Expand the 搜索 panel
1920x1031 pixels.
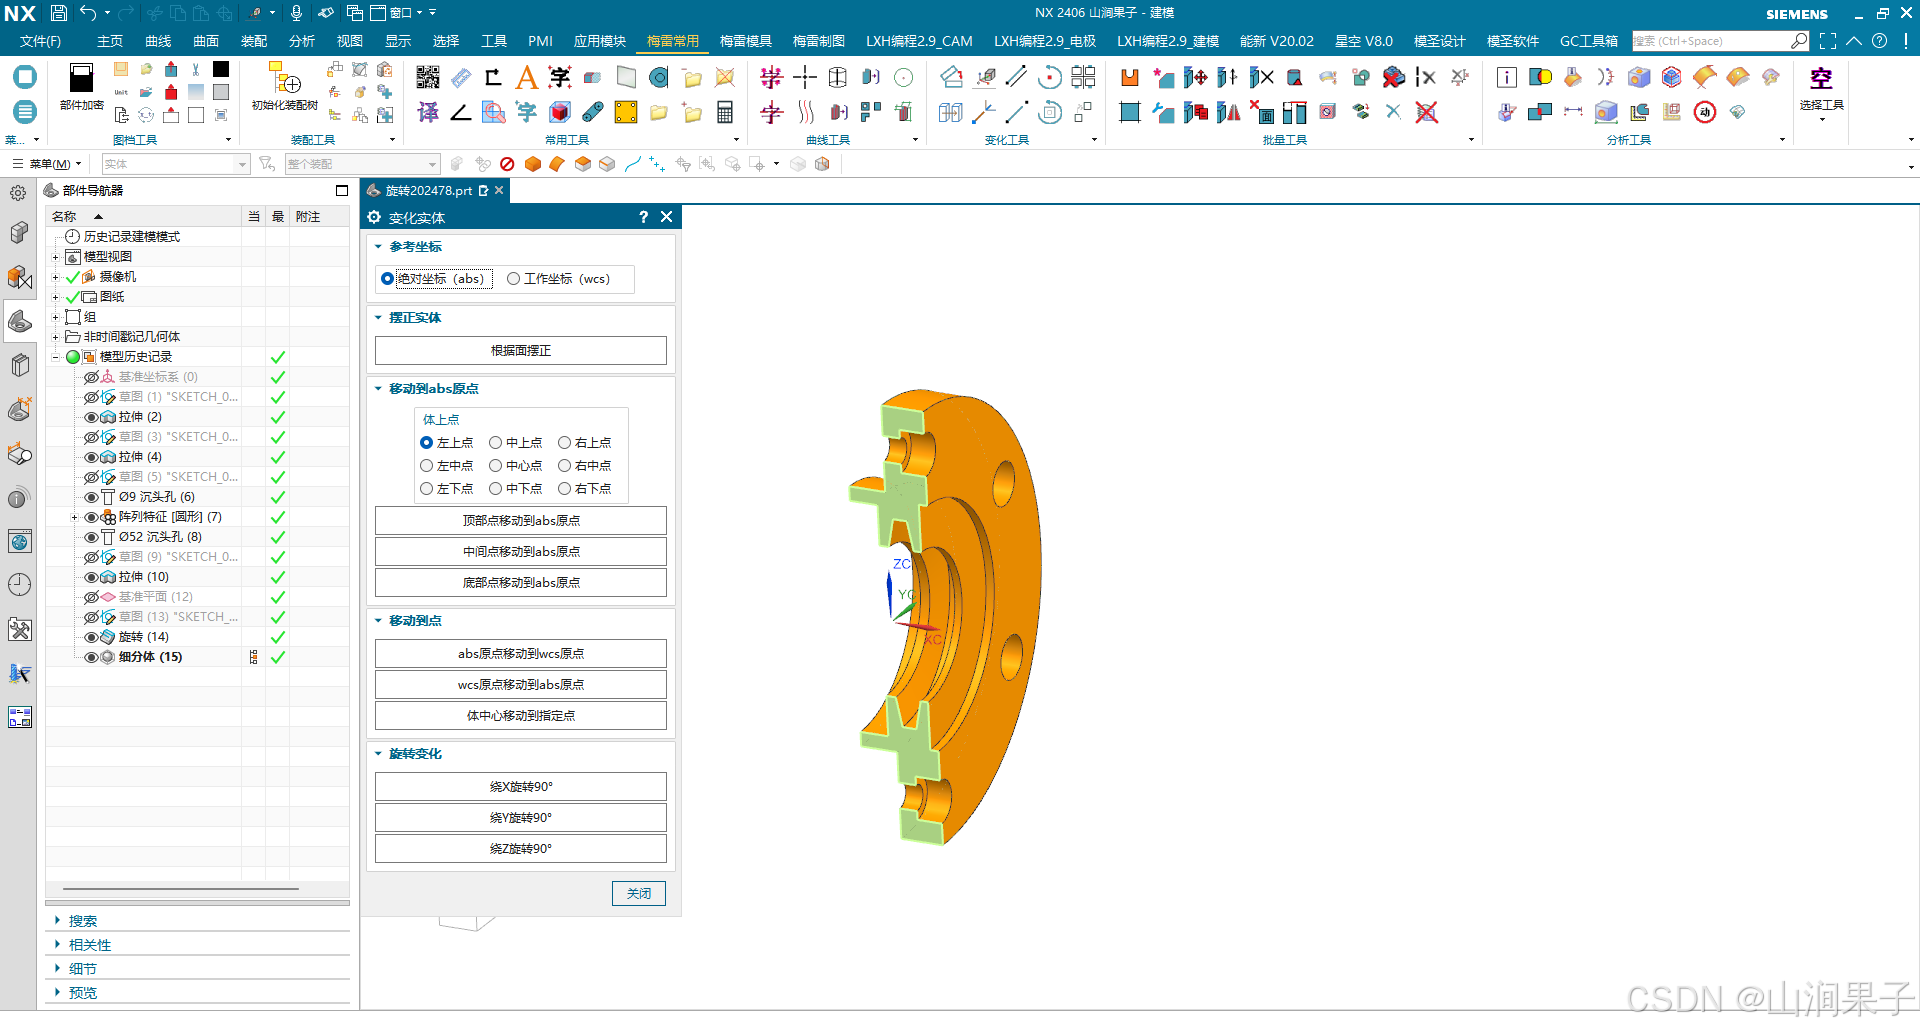(x=58, y=920)
